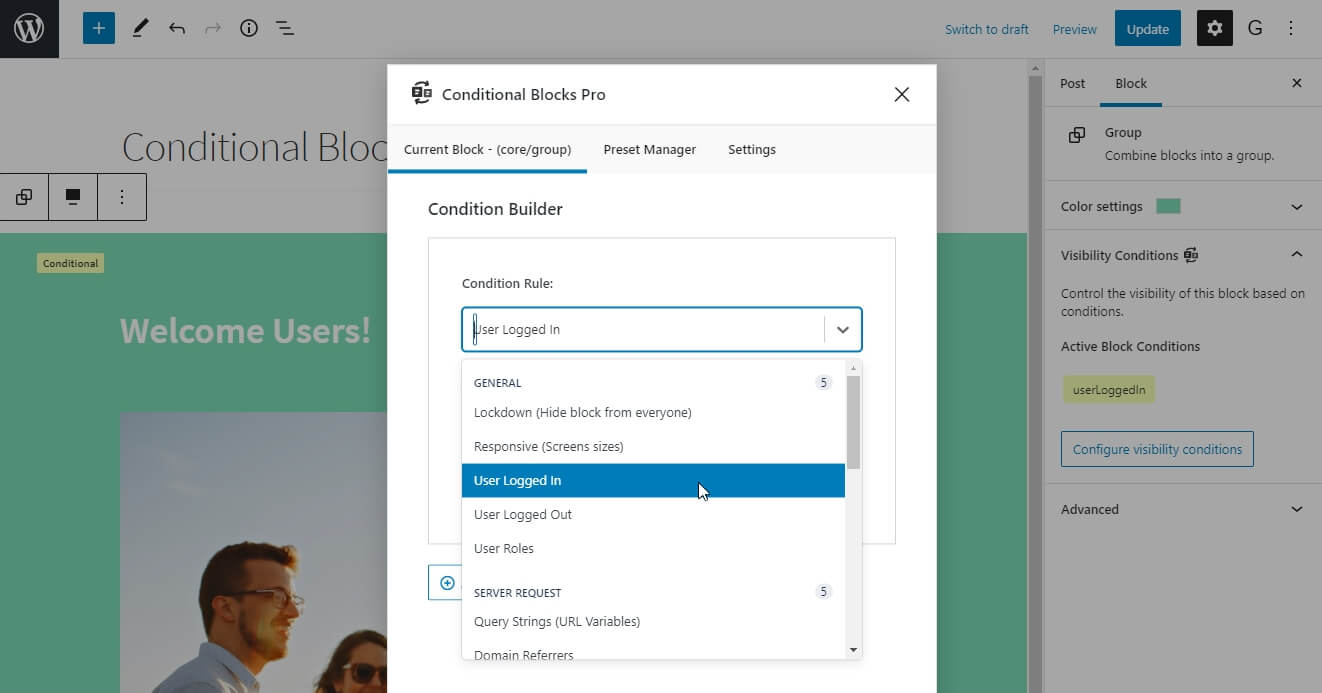This screenshot has height=693, width=1322.
Task: Open the Settings tab in the dialog
Action: tap(752, 149)
